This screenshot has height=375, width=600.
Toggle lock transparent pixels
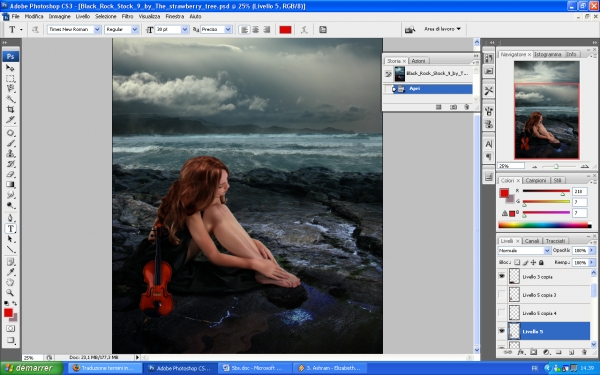517,262
